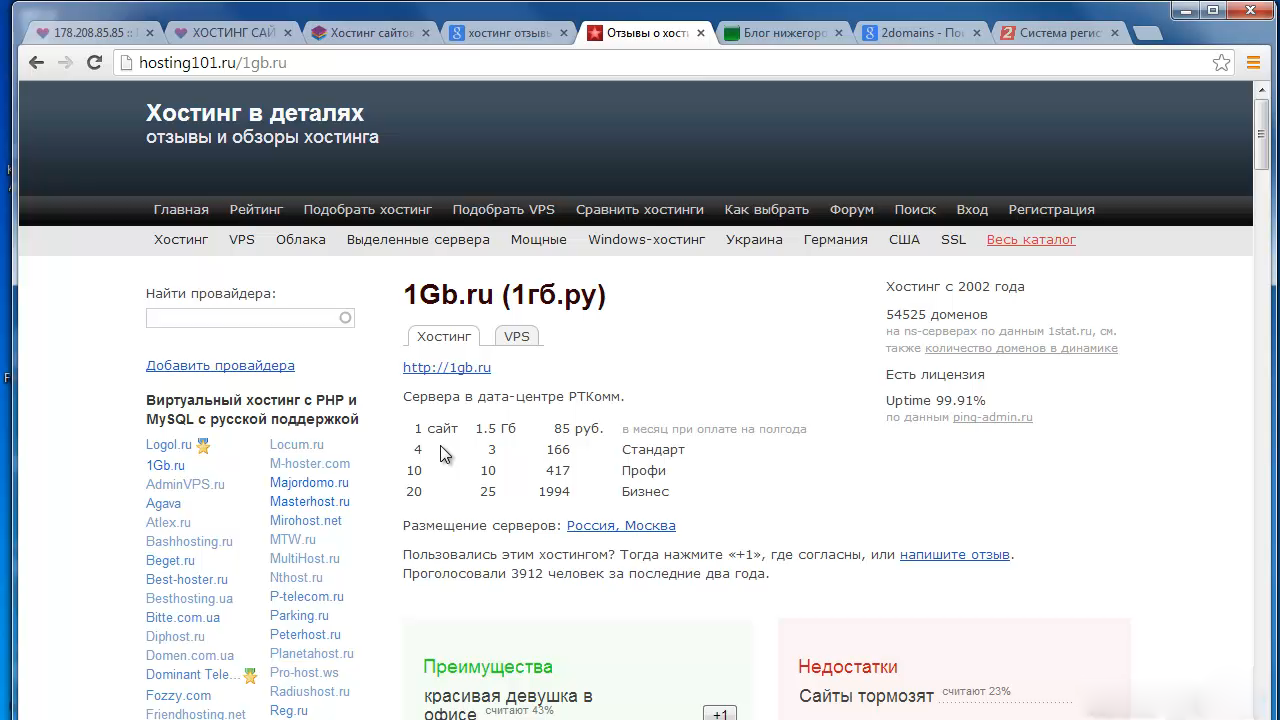This screenshot has height=720, width=1280.
Task: Click the browser Back arrow
Action: 37,62
